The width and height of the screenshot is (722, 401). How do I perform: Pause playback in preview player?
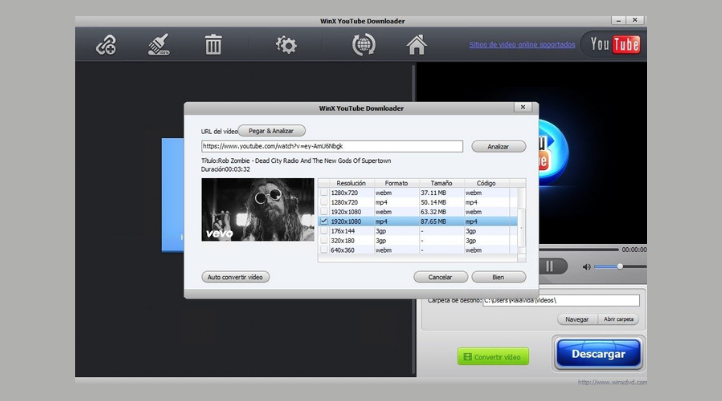(x=549, y=266)
